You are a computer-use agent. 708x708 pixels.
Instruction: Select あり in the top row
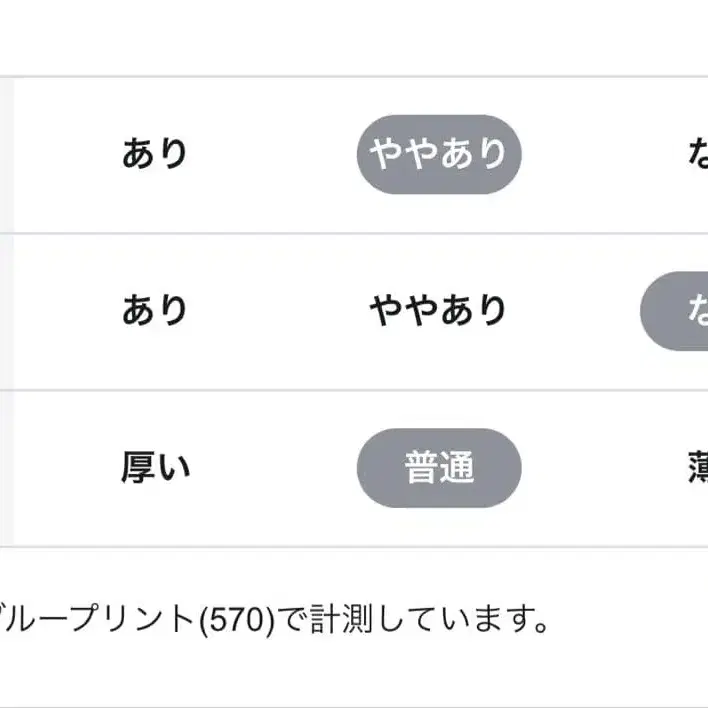point(155,154)
